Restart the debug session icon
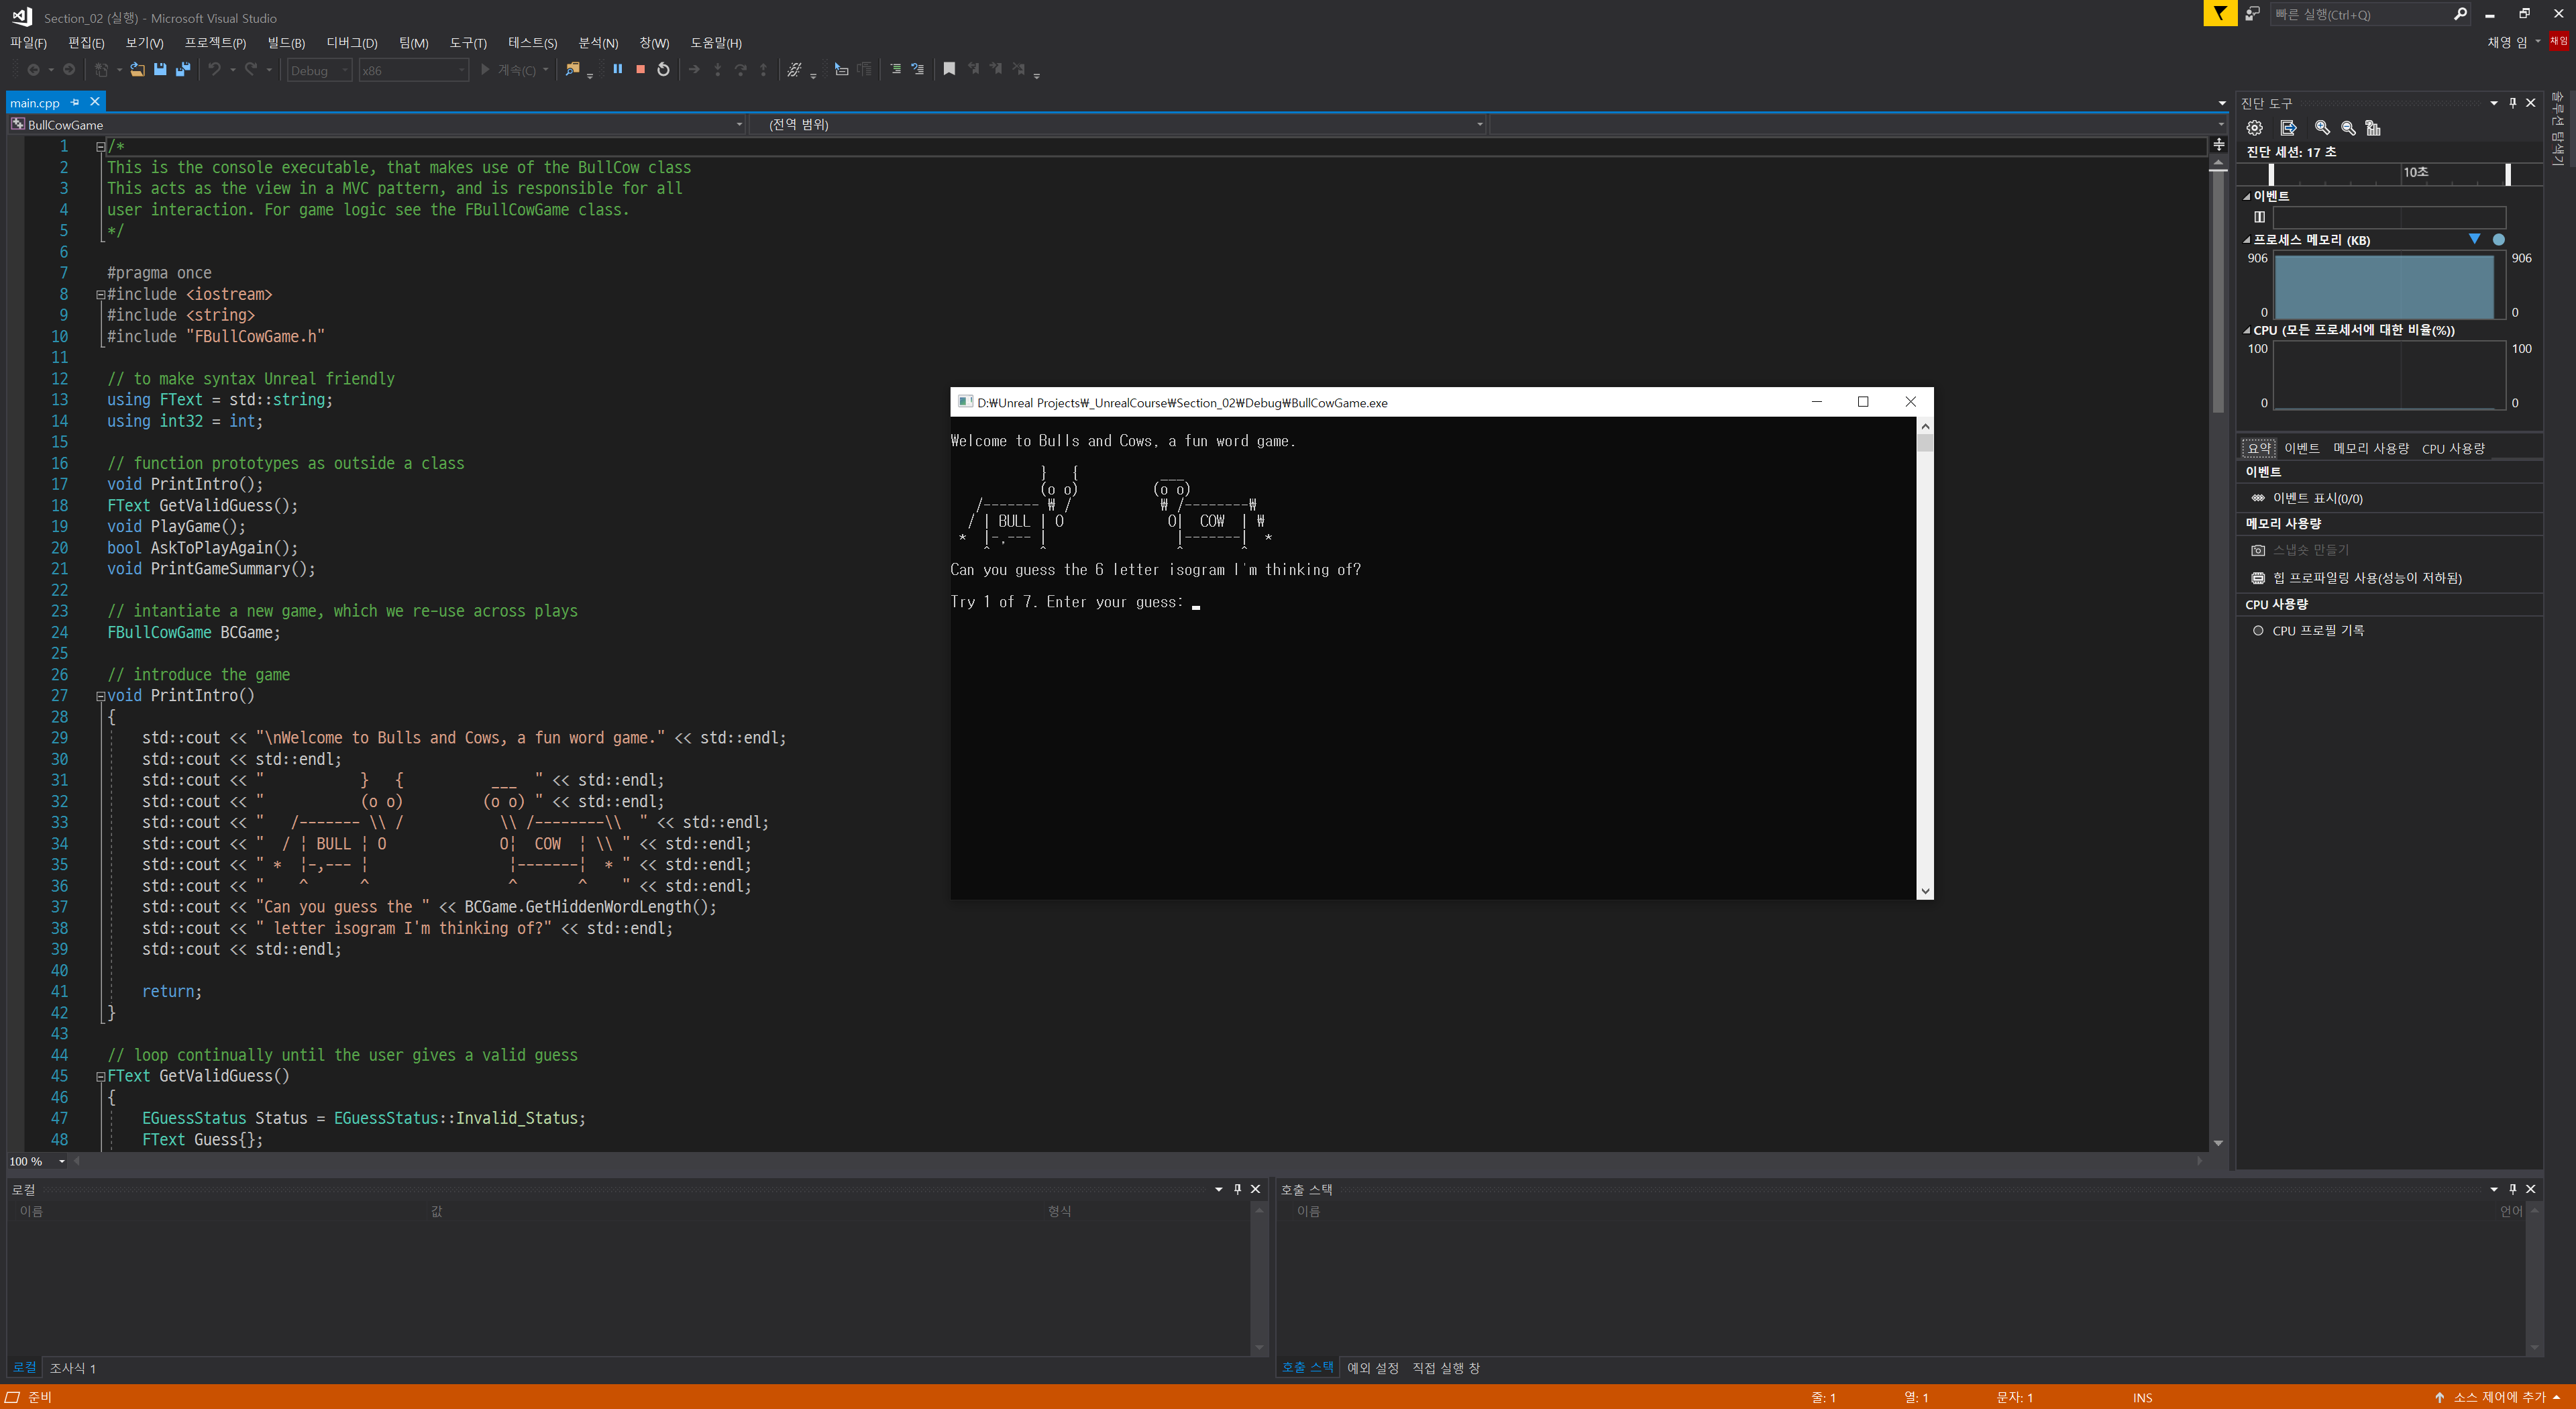Image resolution: width=2576 pixels, height=1409 pixels. click(x=663, y=69)
